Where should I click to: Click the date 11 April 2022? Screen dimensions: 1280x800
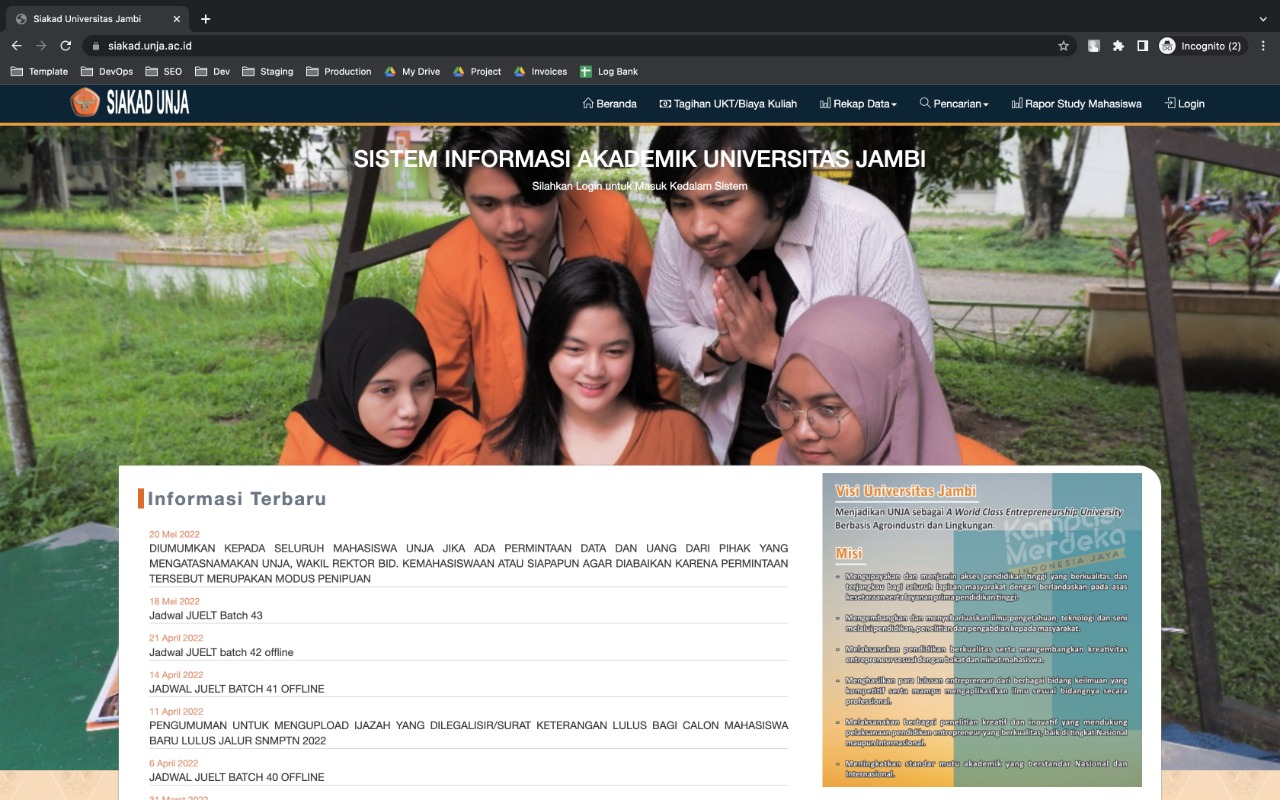[x=176, y=712]
